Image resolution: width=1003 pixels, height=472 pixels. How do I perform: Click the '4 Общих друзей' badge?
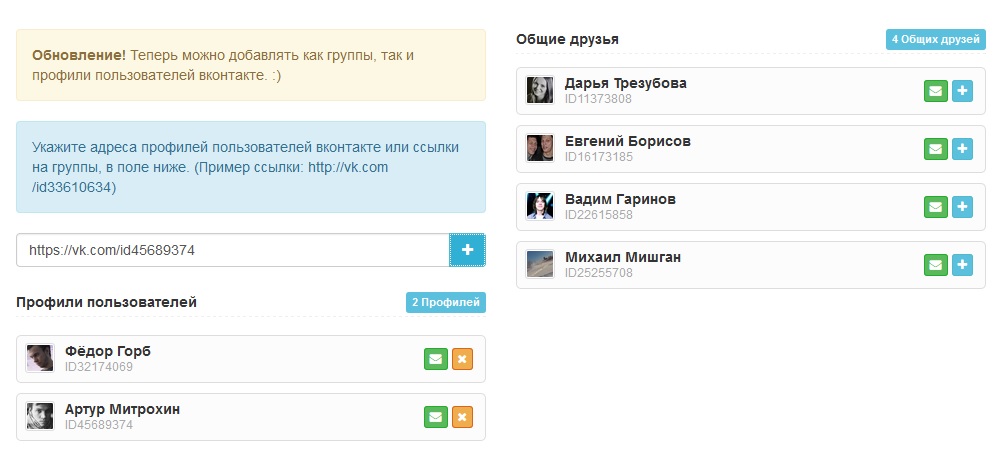(x=935, y=39)
